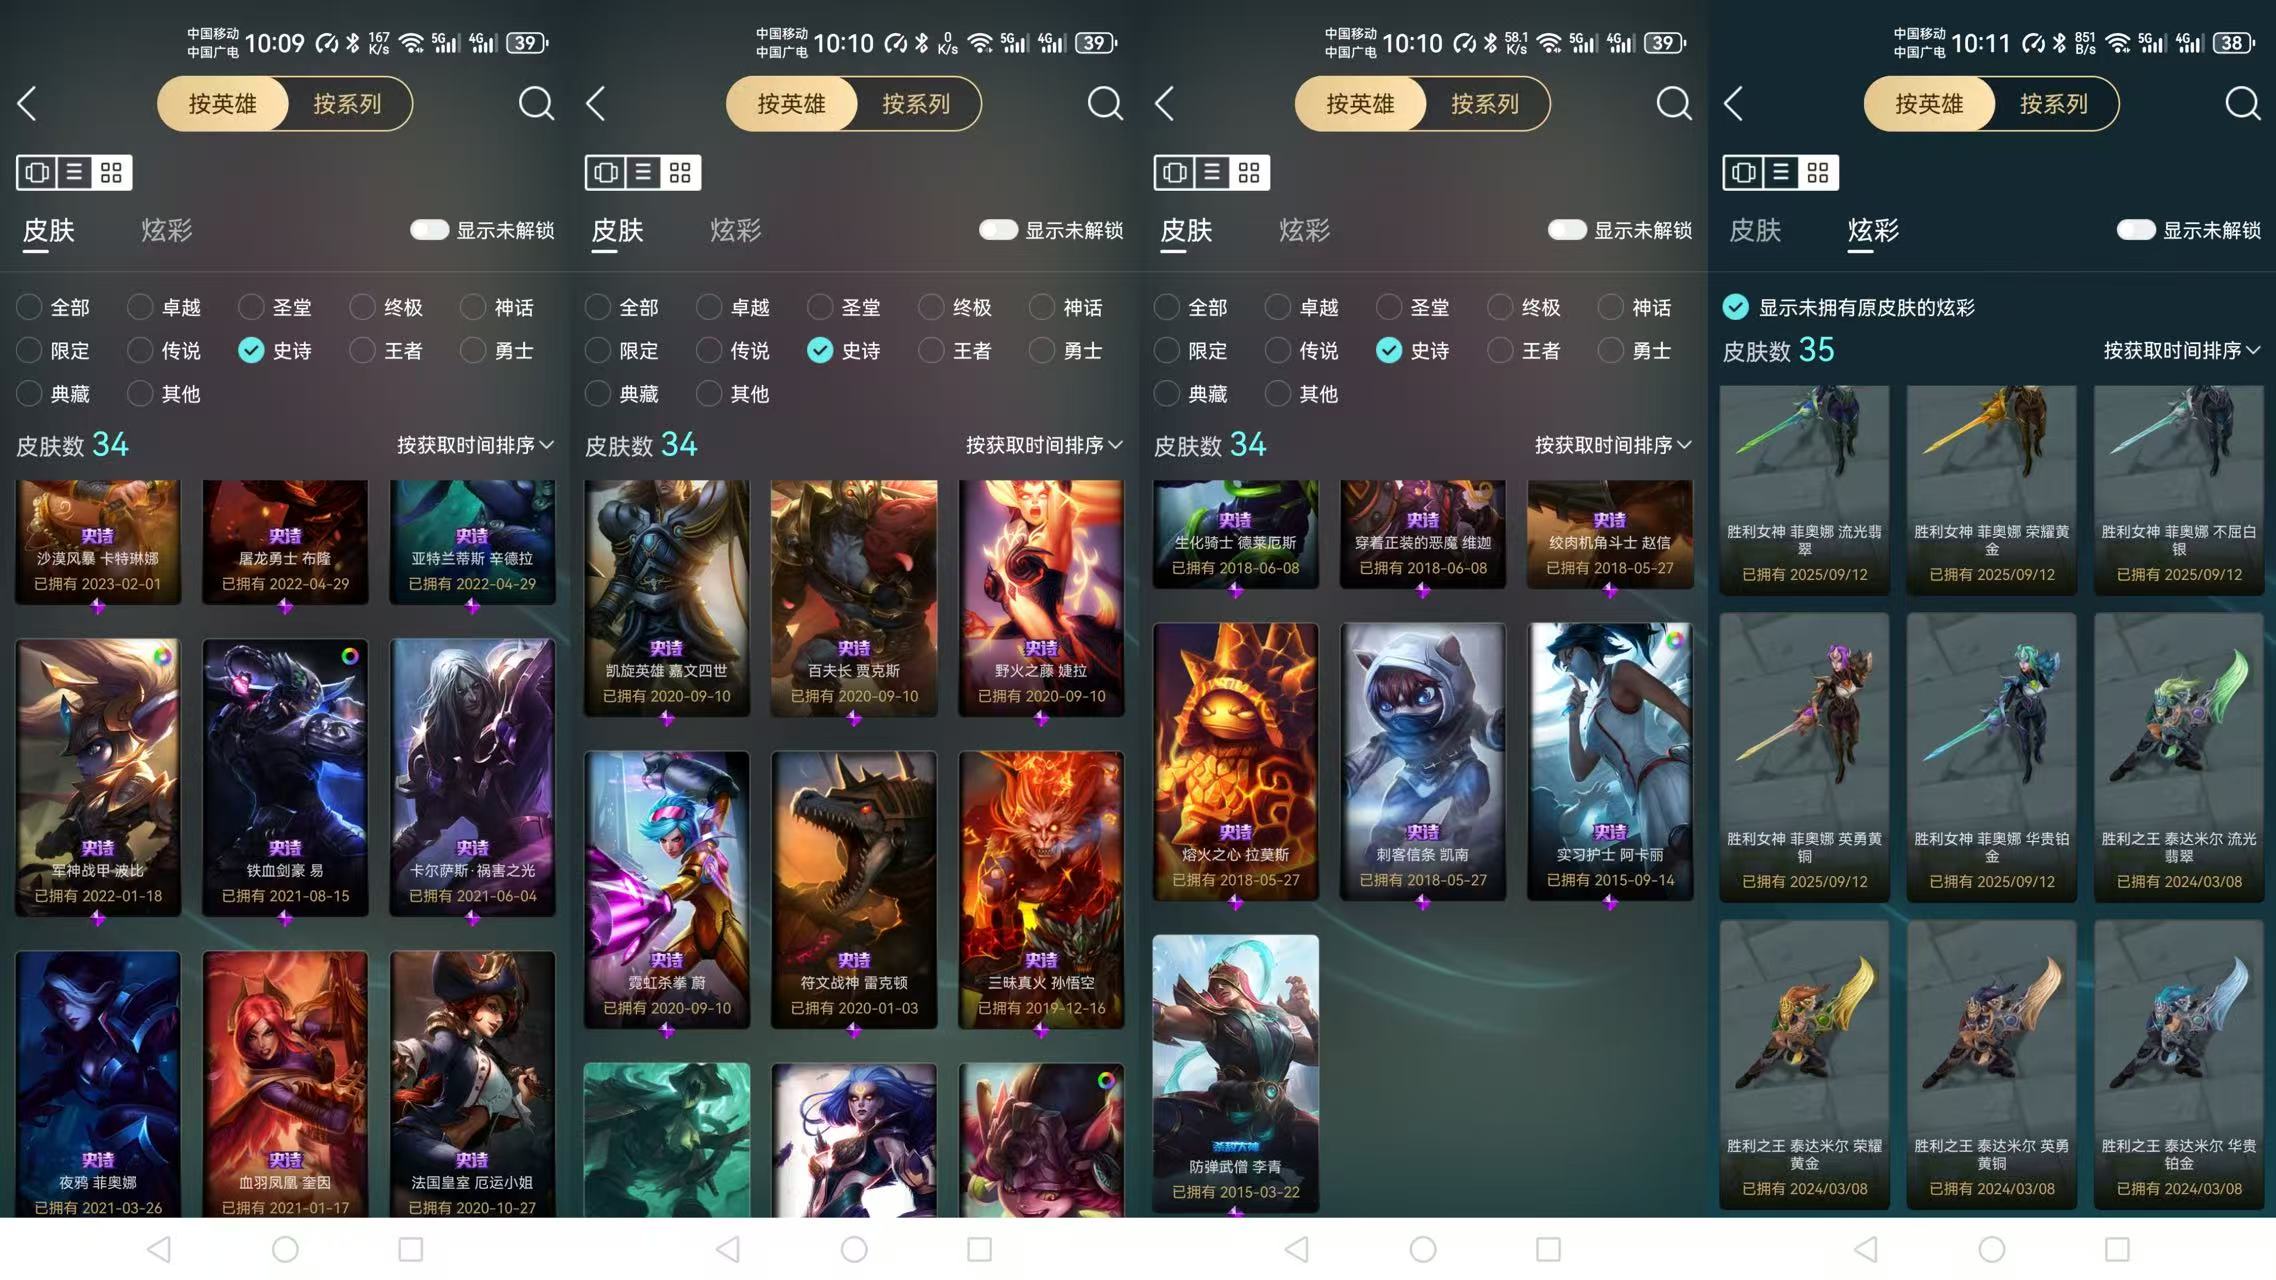Image resolution: width=2276 pixels, height=1280 pixels.
Task: Open 按获取时间排序 dropdown beside 皮肤数 35
Action: [2182, 351]
